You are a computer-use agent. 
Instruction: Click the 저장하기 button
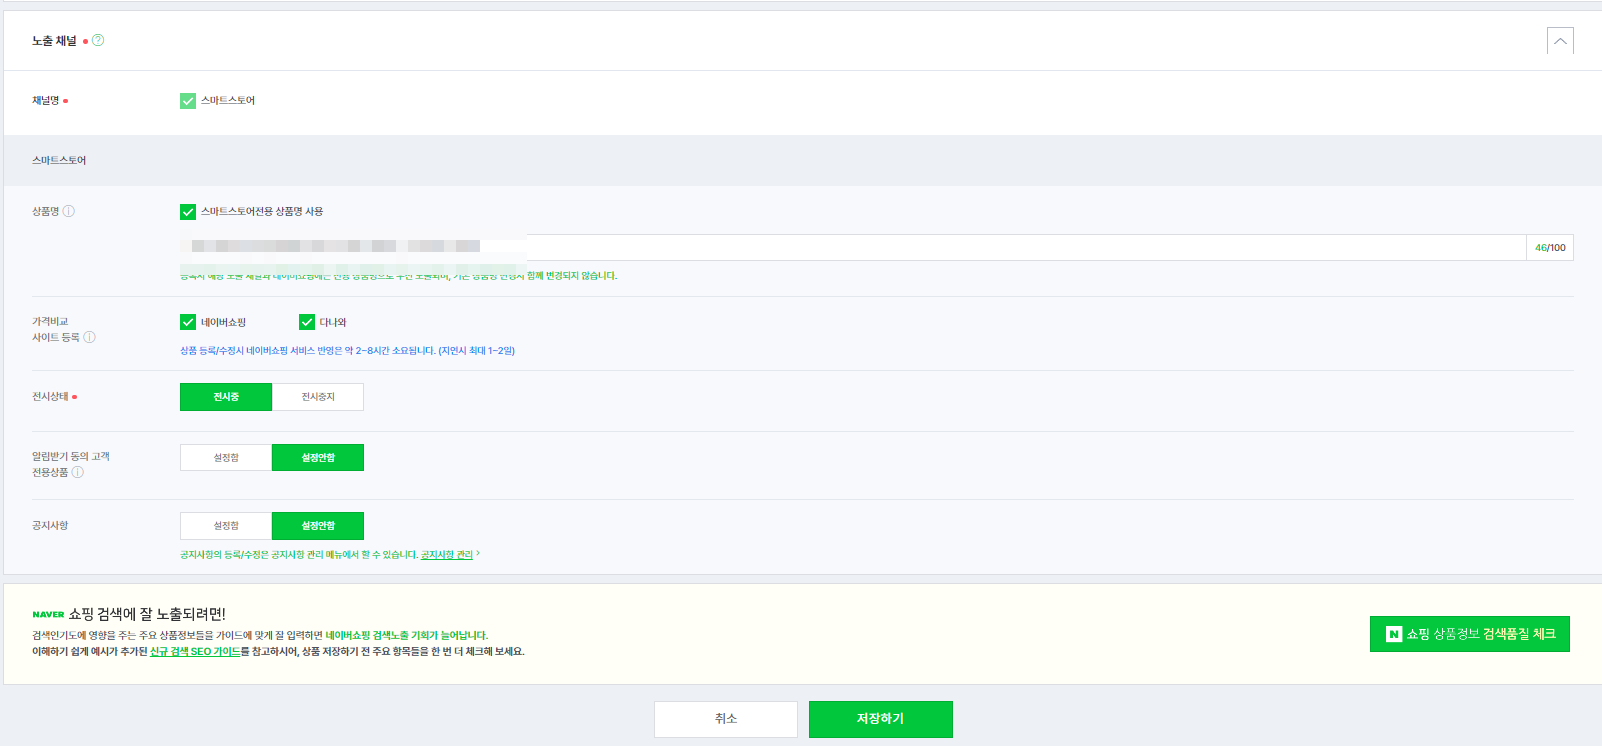(880, 719)
